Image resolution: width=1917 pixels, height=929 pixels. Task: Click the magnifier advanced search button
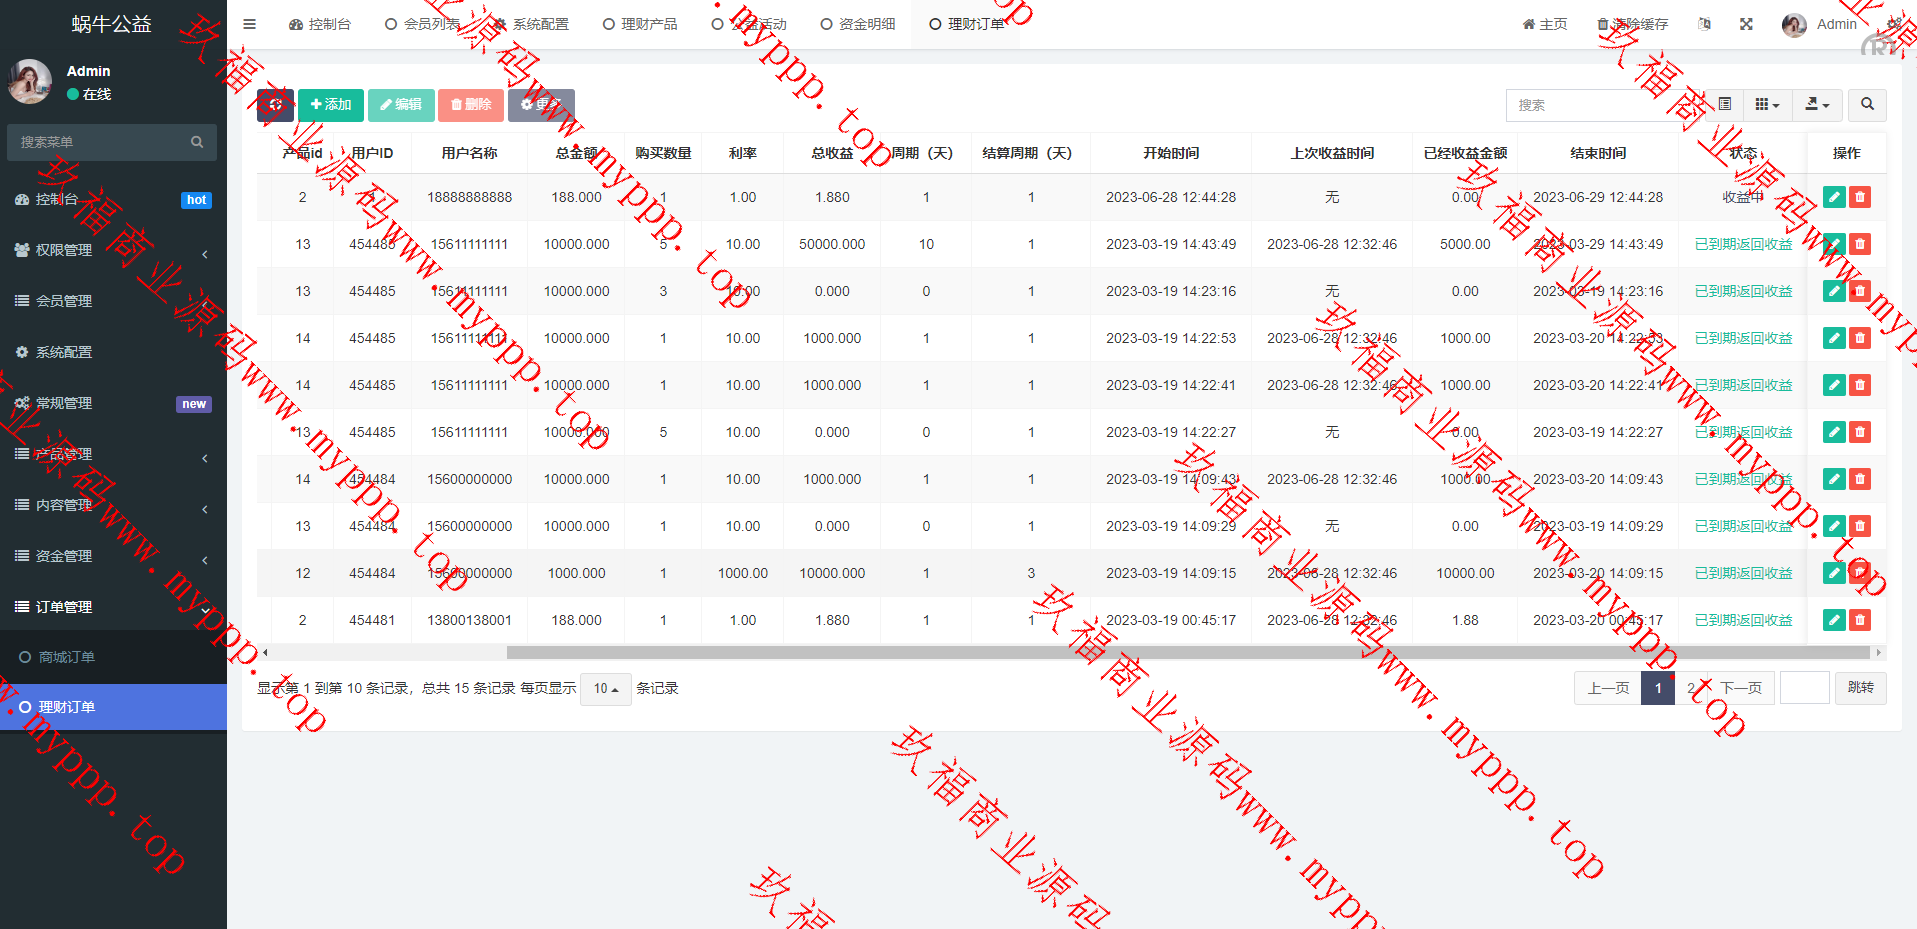tap(1867, 105)
